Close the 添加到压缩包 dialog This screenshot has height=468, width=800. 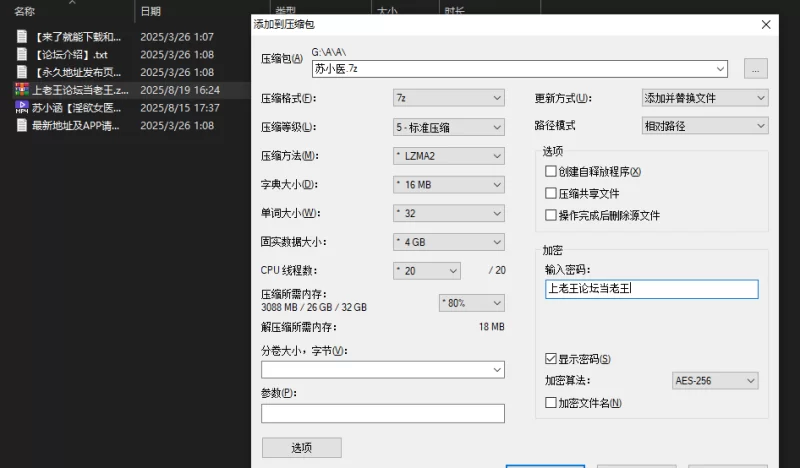(x=765, y=24)
